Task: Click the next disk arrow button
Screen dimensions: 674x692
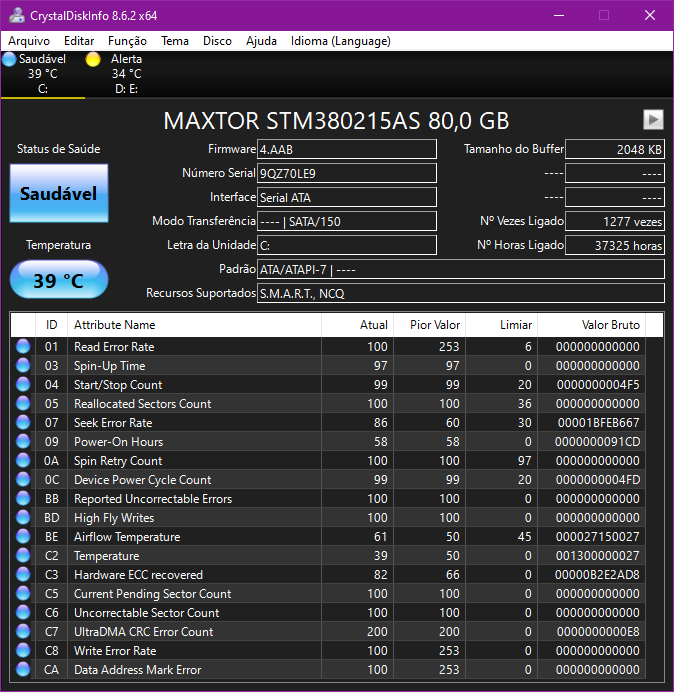Action: (653, 120)
